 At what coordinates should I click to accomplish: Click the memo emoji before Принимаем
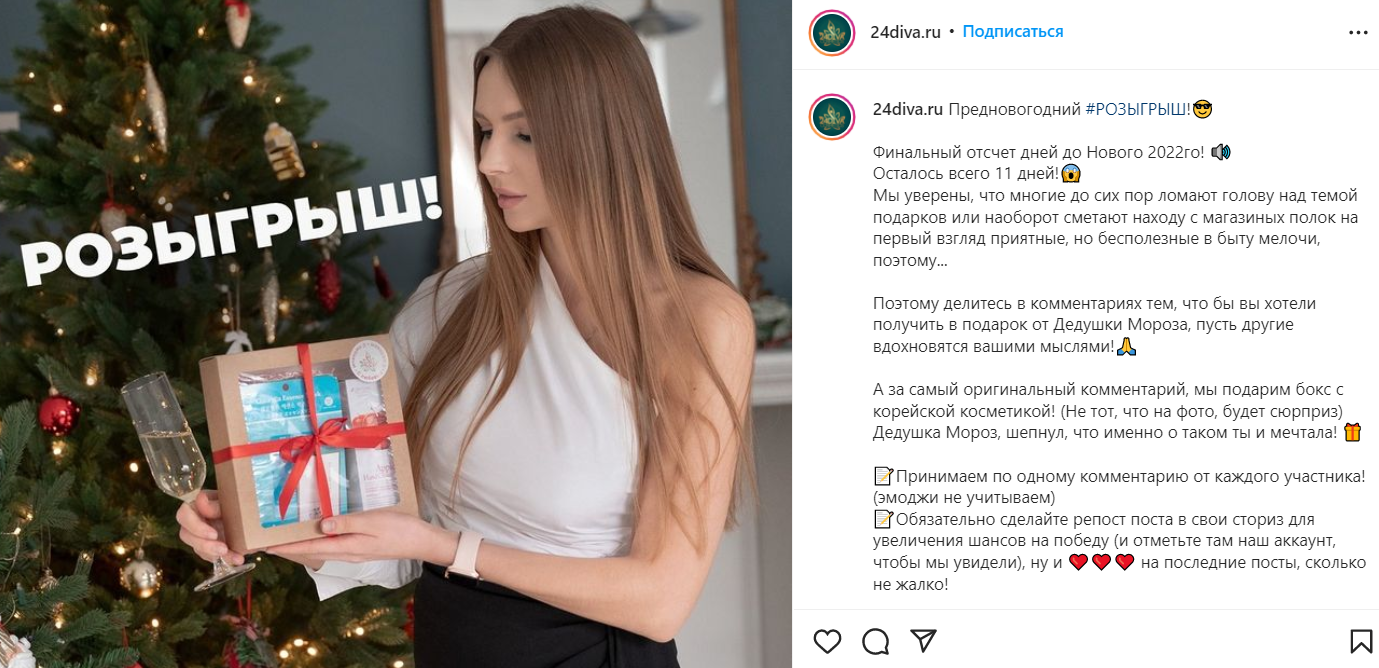pyautogui.click(x=883, y=476)
